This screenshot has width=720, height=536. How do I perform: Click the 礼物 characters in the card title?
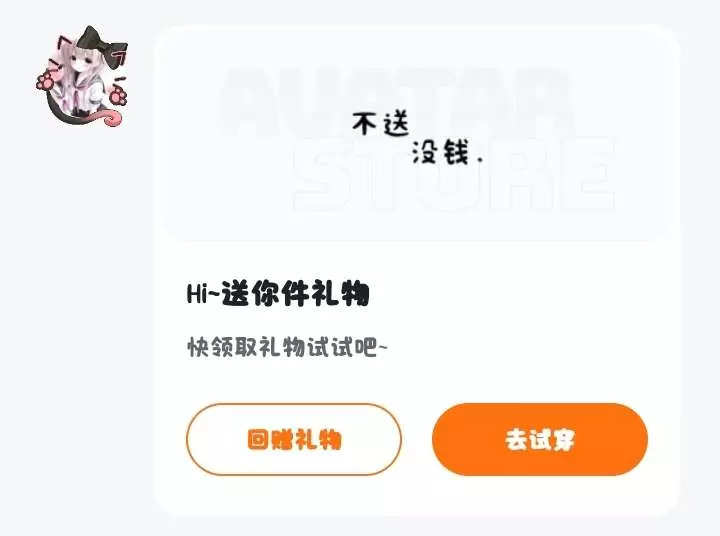340,293
